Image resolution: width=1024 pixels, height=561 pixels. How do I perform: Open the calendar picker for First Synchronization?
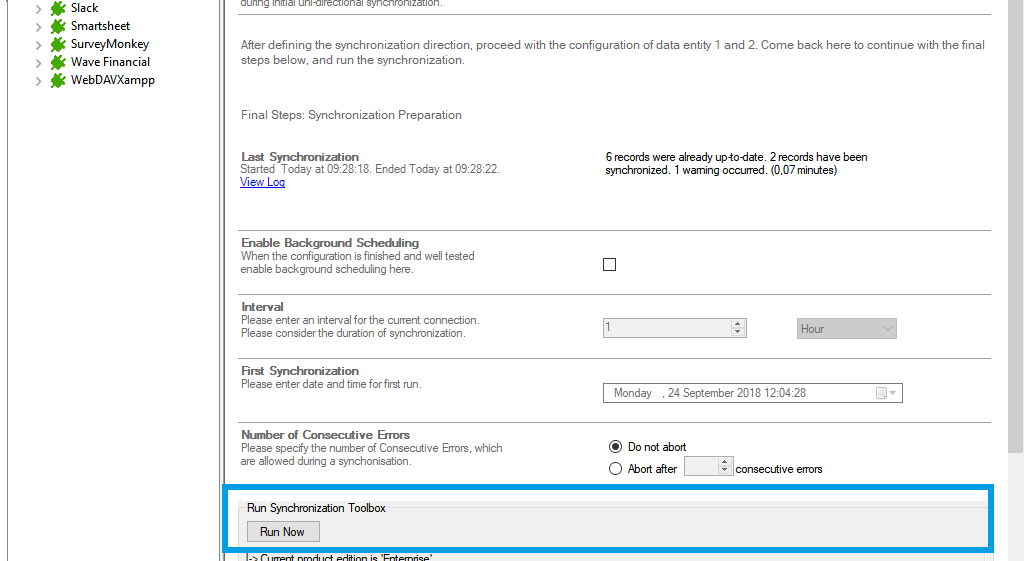pos(886,393)
